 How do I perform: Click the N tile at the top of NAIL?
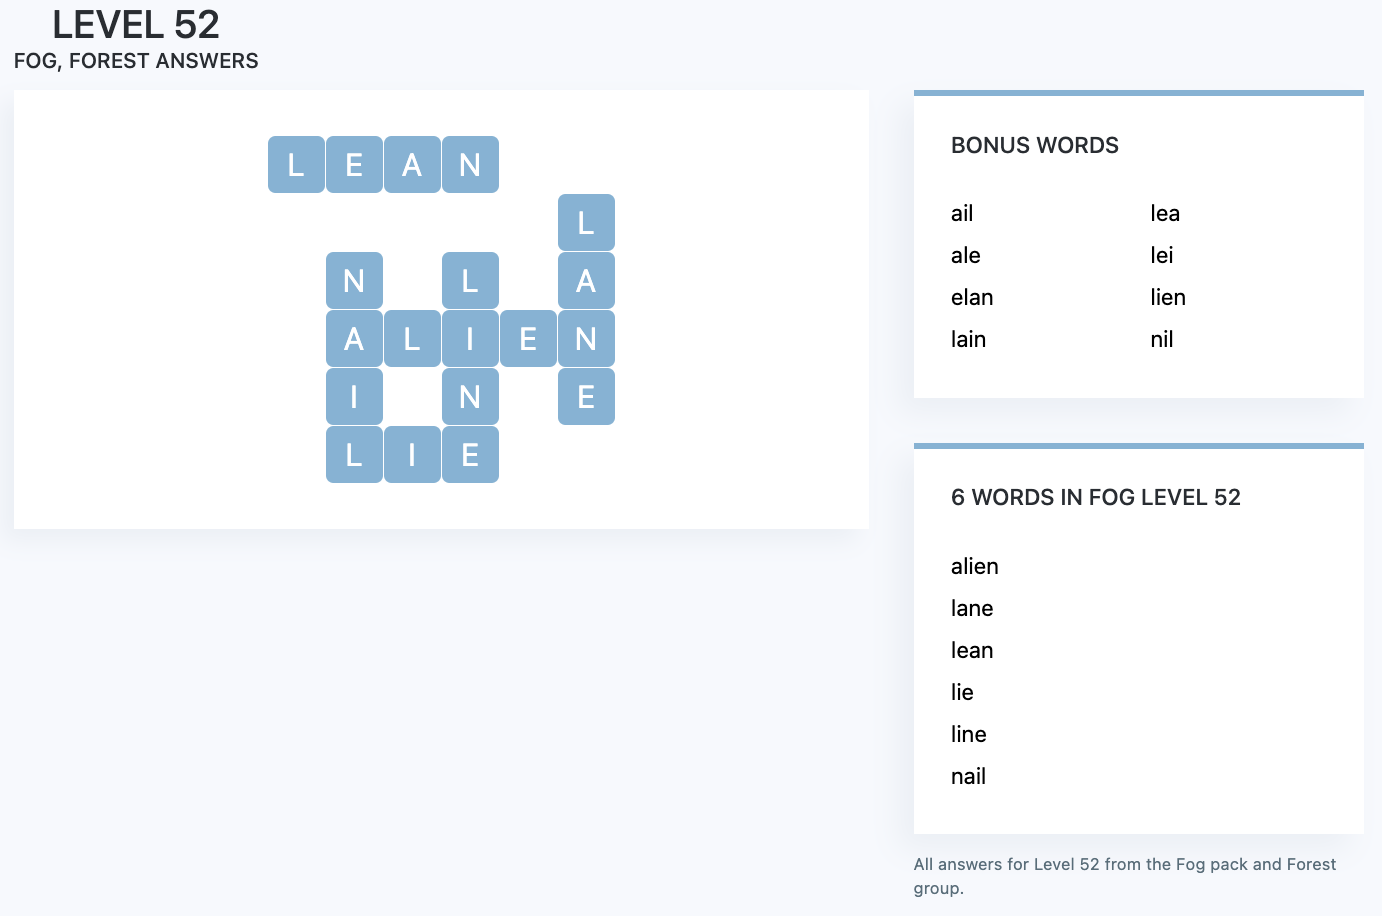pyautogui.click(x=354, y=280)
